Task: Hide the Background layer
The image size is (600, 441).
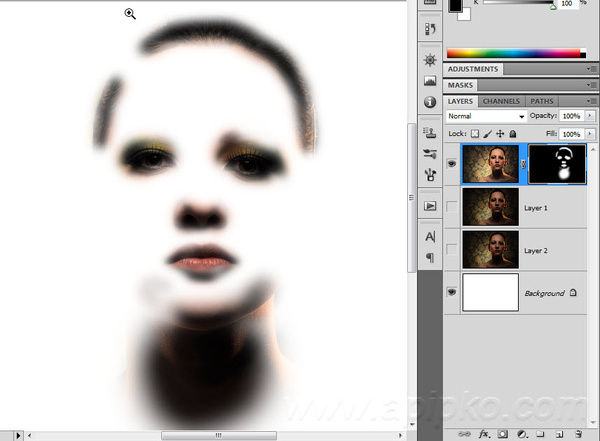Action: click(452, 292)
